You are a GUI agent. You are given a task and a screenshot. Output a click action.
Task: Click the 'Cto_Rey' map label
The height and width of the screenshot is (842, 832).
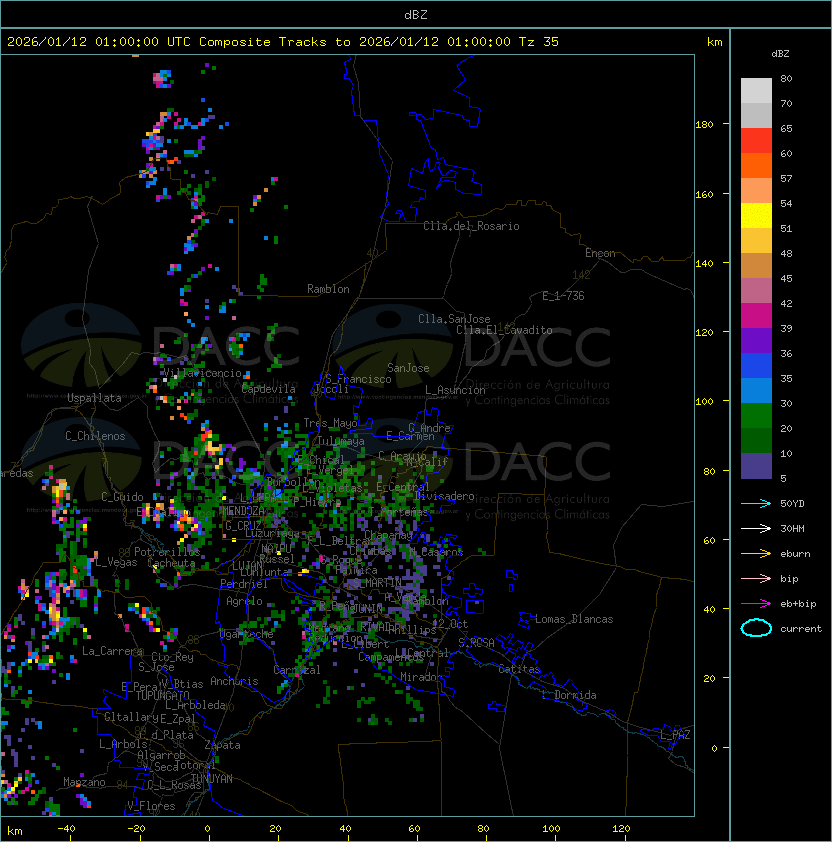tap(172, 657)
